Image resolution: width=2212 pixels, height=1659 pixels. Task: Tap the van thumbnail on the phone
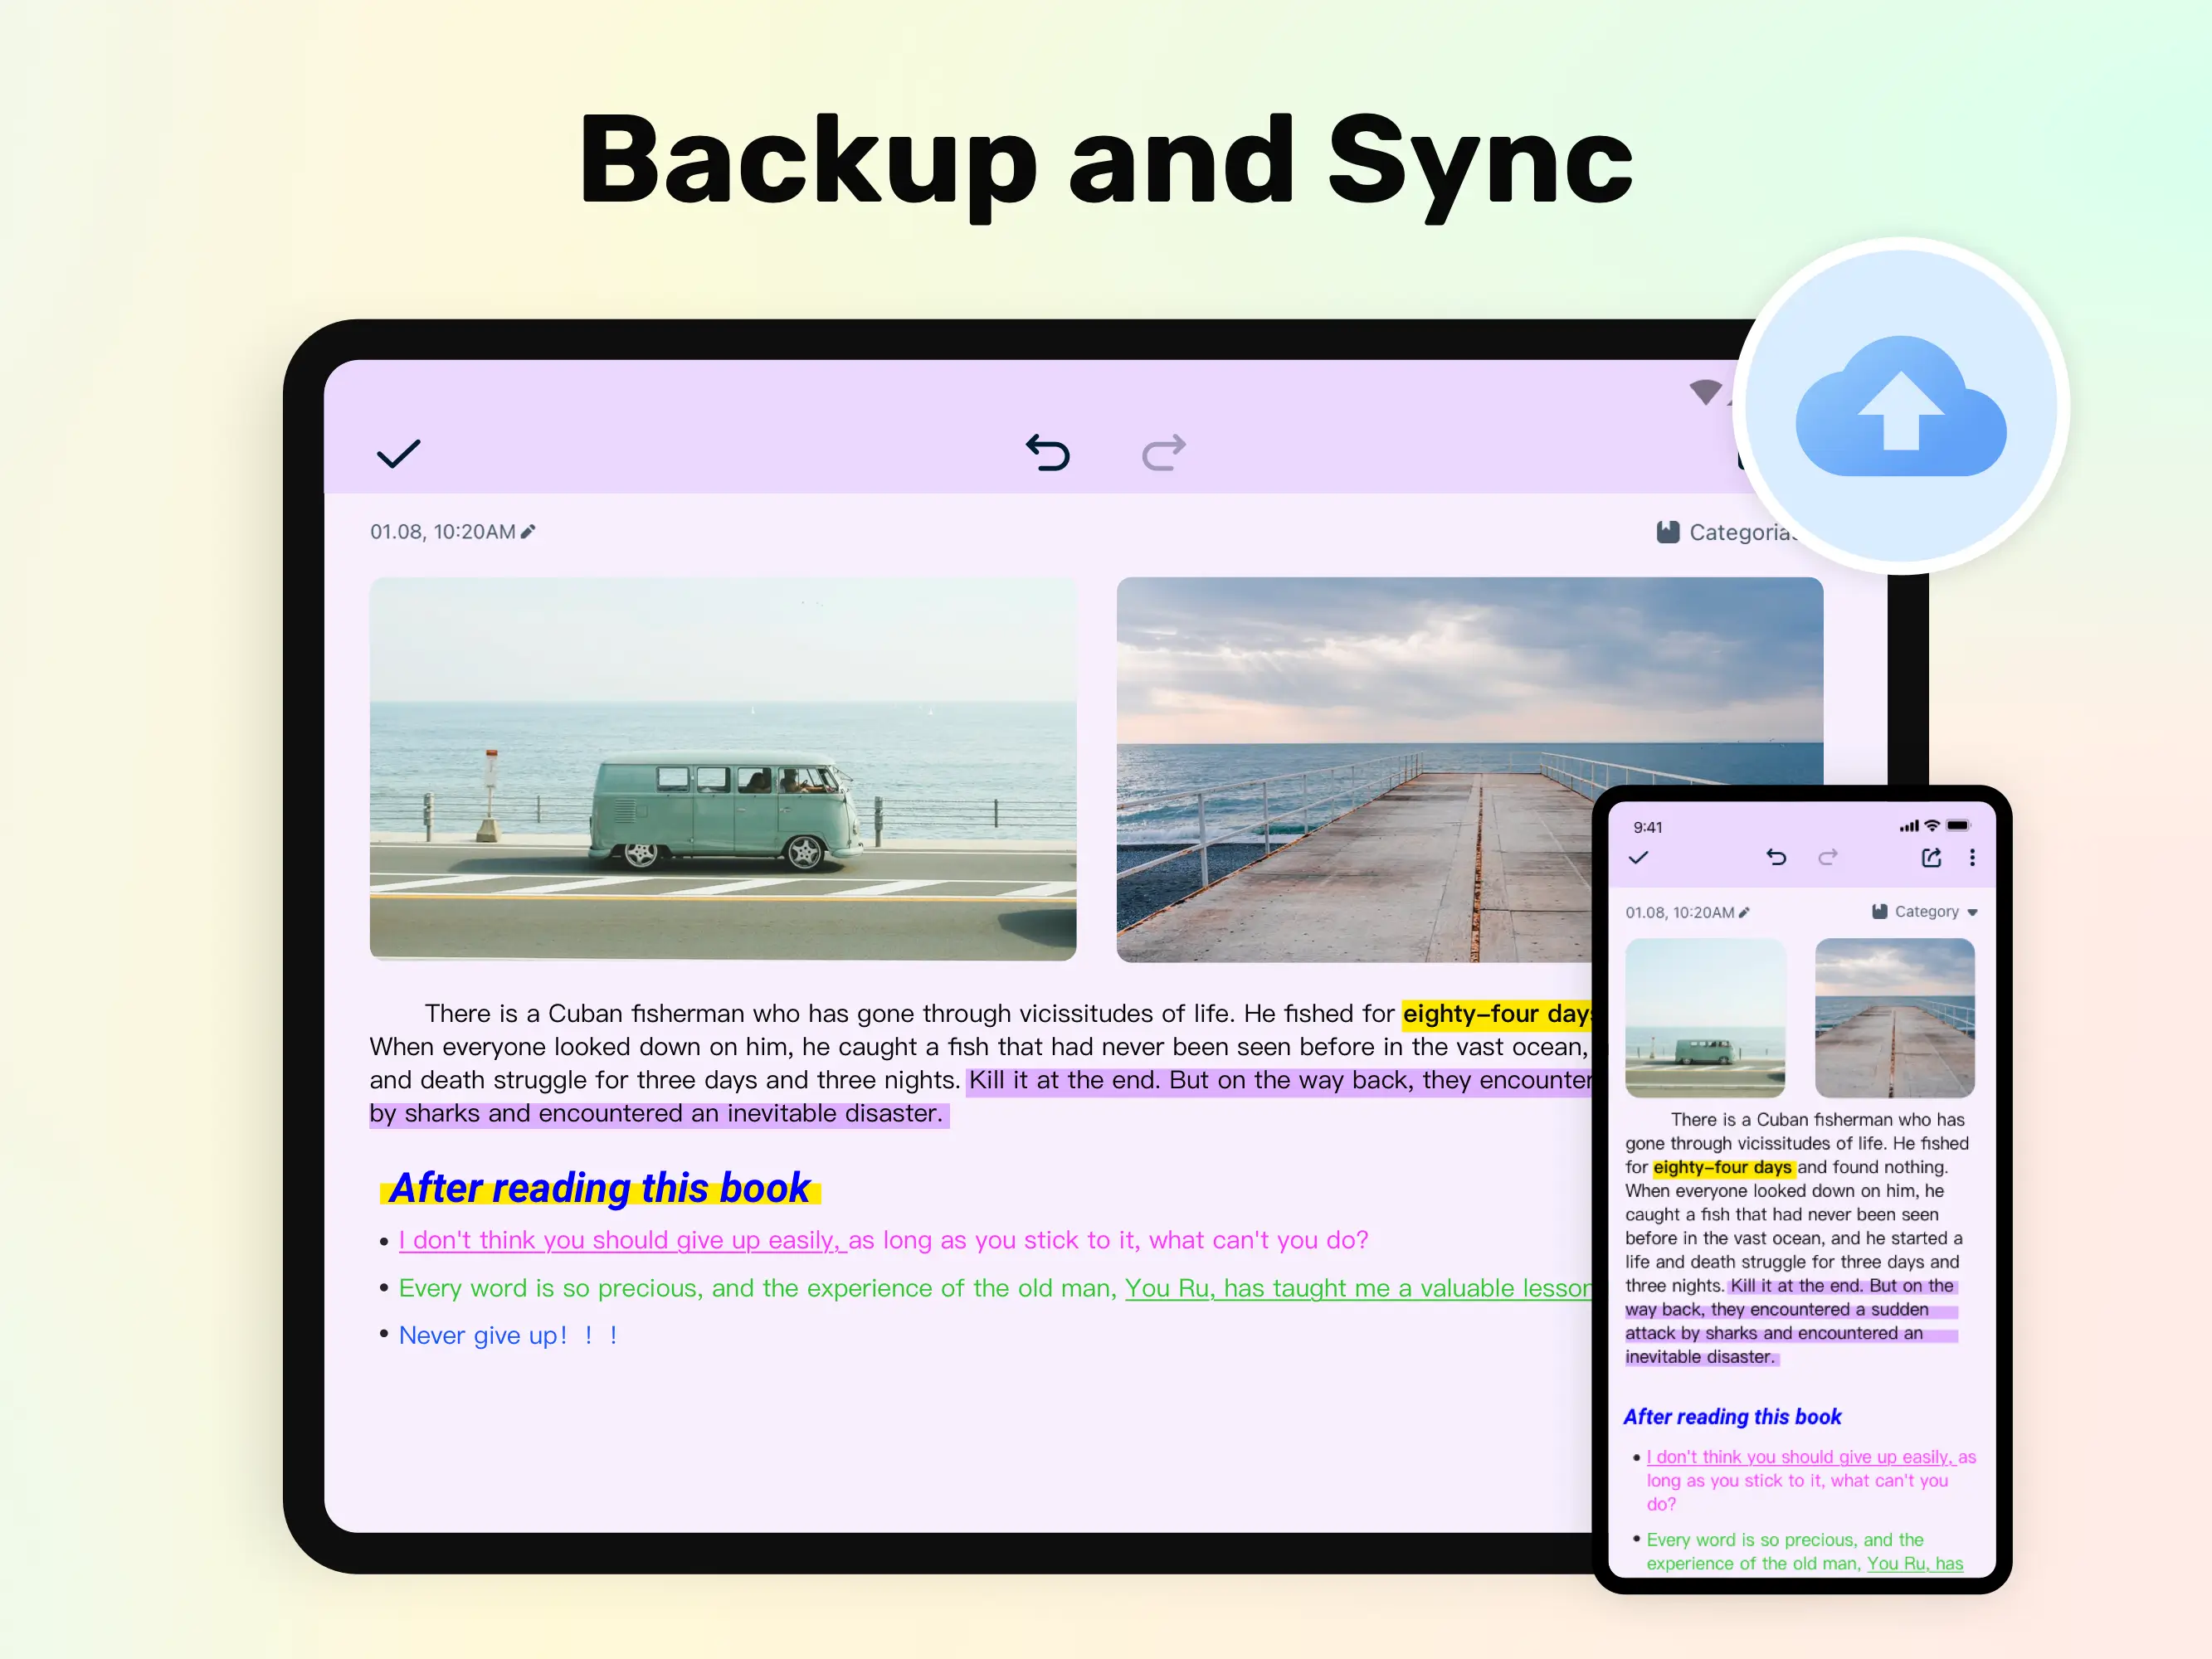pyautogui.click(x=1705, y=1018)
